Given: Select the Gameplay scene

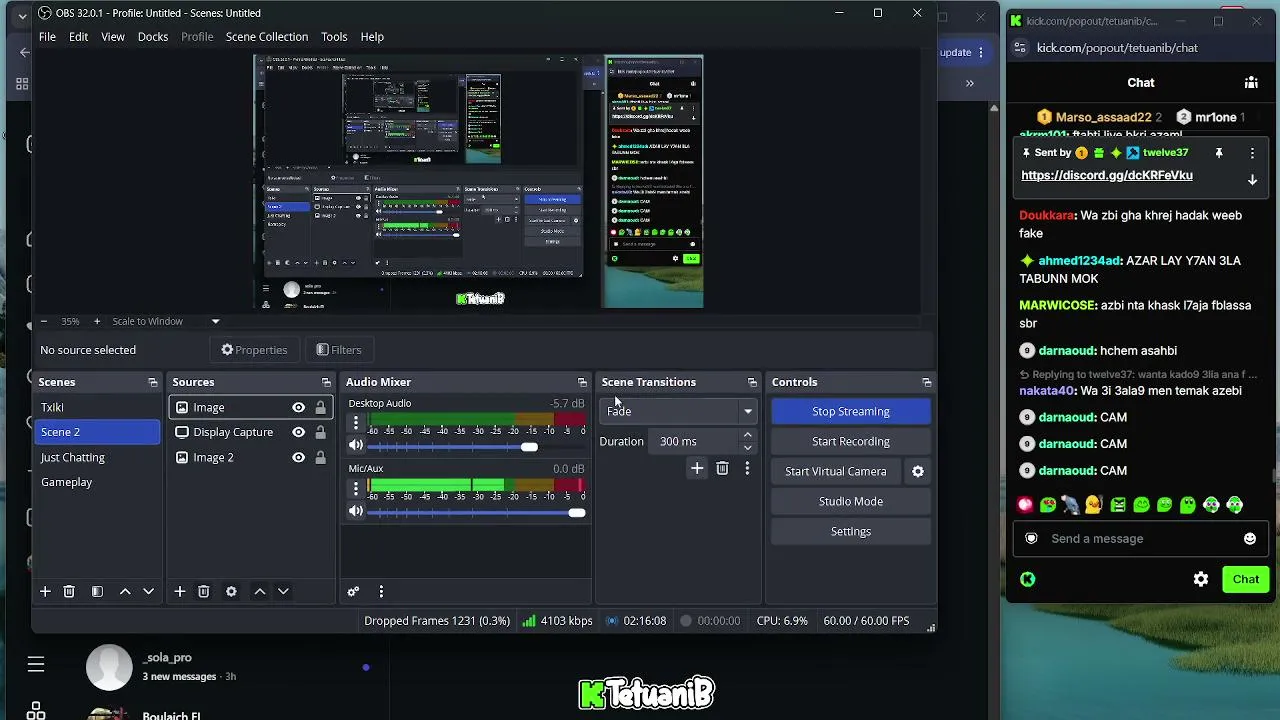Looking at the screenshot, I should click(97, 482).
